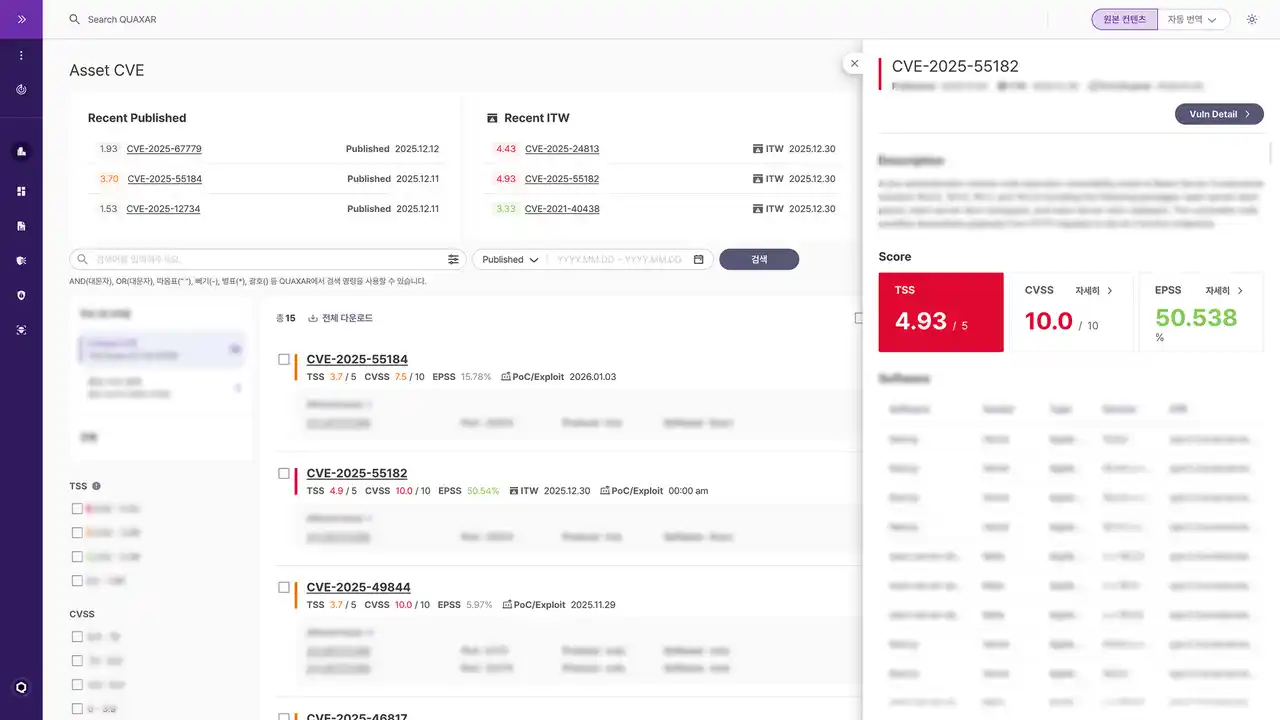
Task: Open the dashboard grid icon in sidebar
Action: 21,191
